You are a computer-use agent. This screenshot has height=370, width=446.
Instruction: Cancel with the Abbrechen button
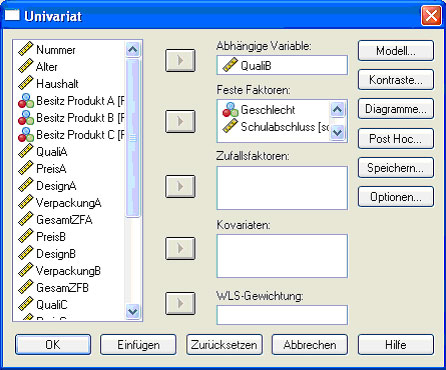point(310,345)
